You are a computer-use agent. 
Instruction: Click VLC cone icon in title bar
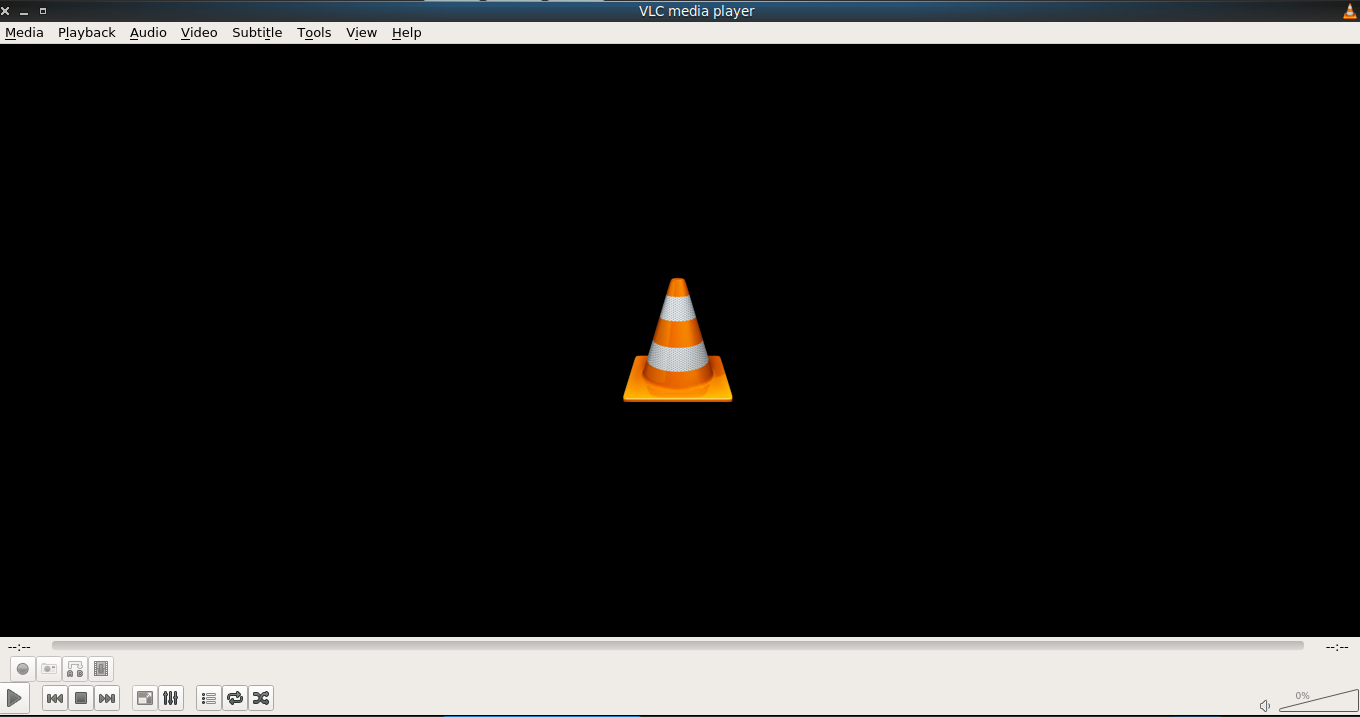coord(1350,11)
